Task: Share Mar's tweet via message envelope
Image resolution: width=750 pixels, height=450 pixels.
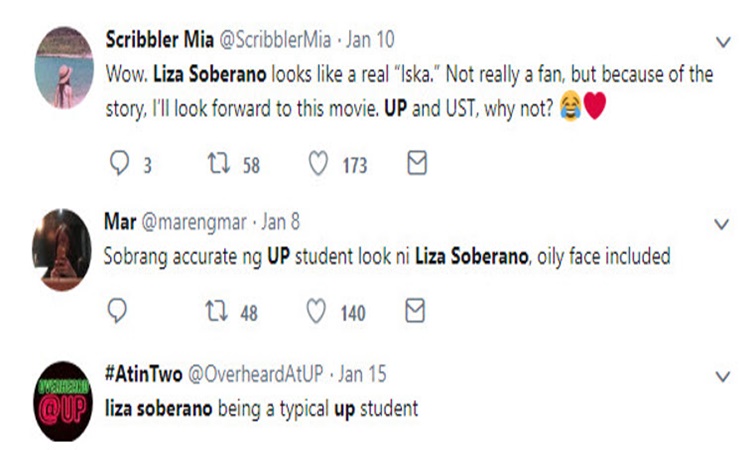Action: tap(415, 311)
